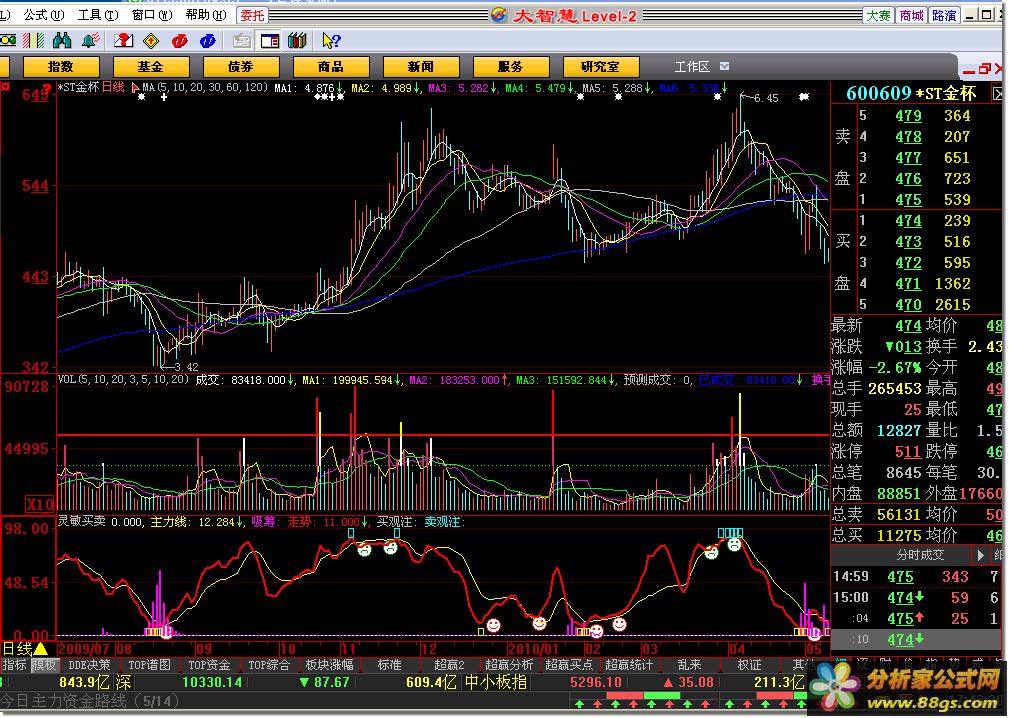Open the 帮助(H) menu

coord(206,14)
